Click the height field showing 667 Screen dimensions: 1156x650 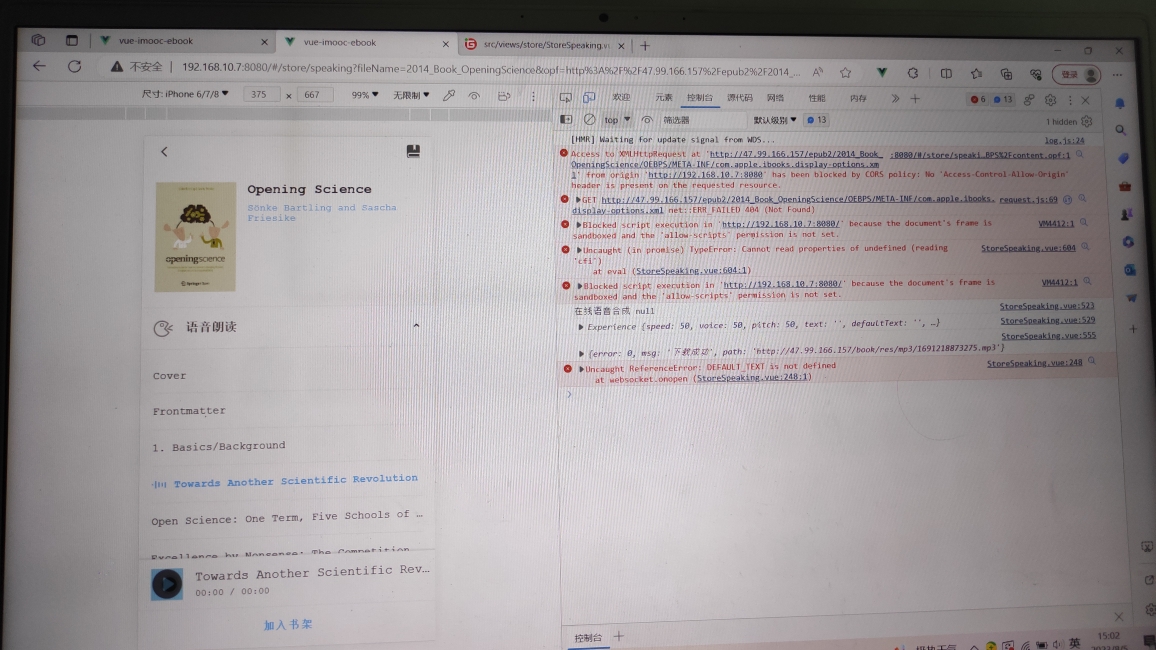click(x=313, y=94)
